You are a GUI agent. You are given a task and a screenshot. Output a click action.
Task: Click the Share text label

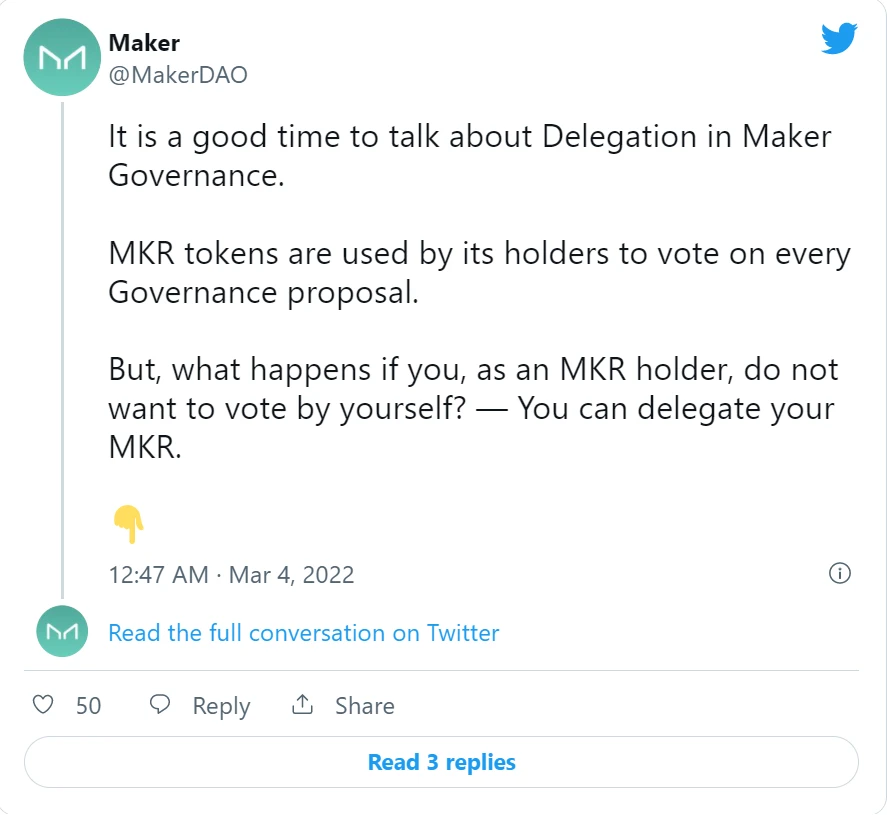point(365,705)
